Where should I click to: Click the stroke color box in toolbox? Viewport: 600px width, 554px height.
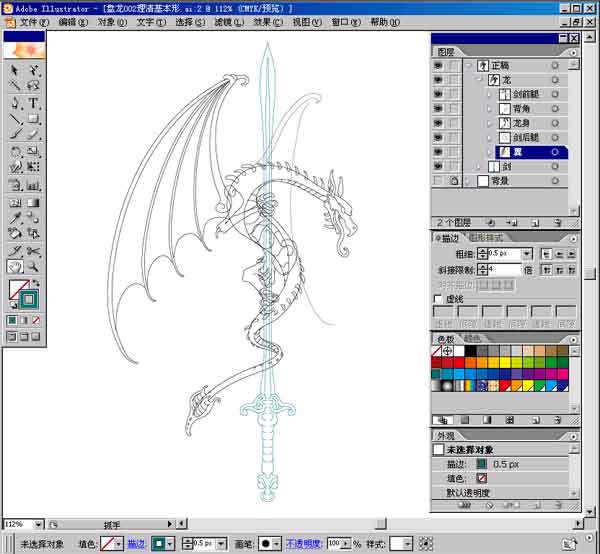[29, 299]
